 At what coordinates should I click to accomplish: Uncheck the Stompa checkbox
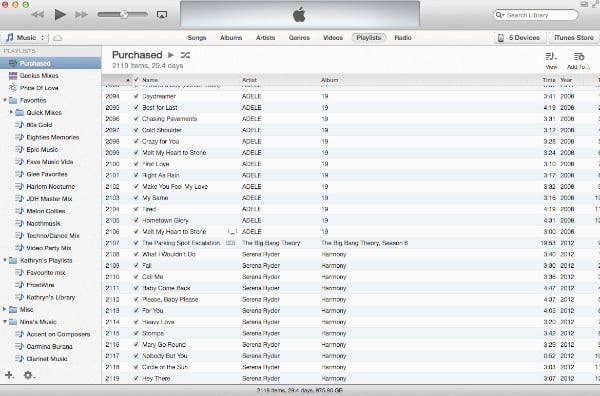coord(136,333)
